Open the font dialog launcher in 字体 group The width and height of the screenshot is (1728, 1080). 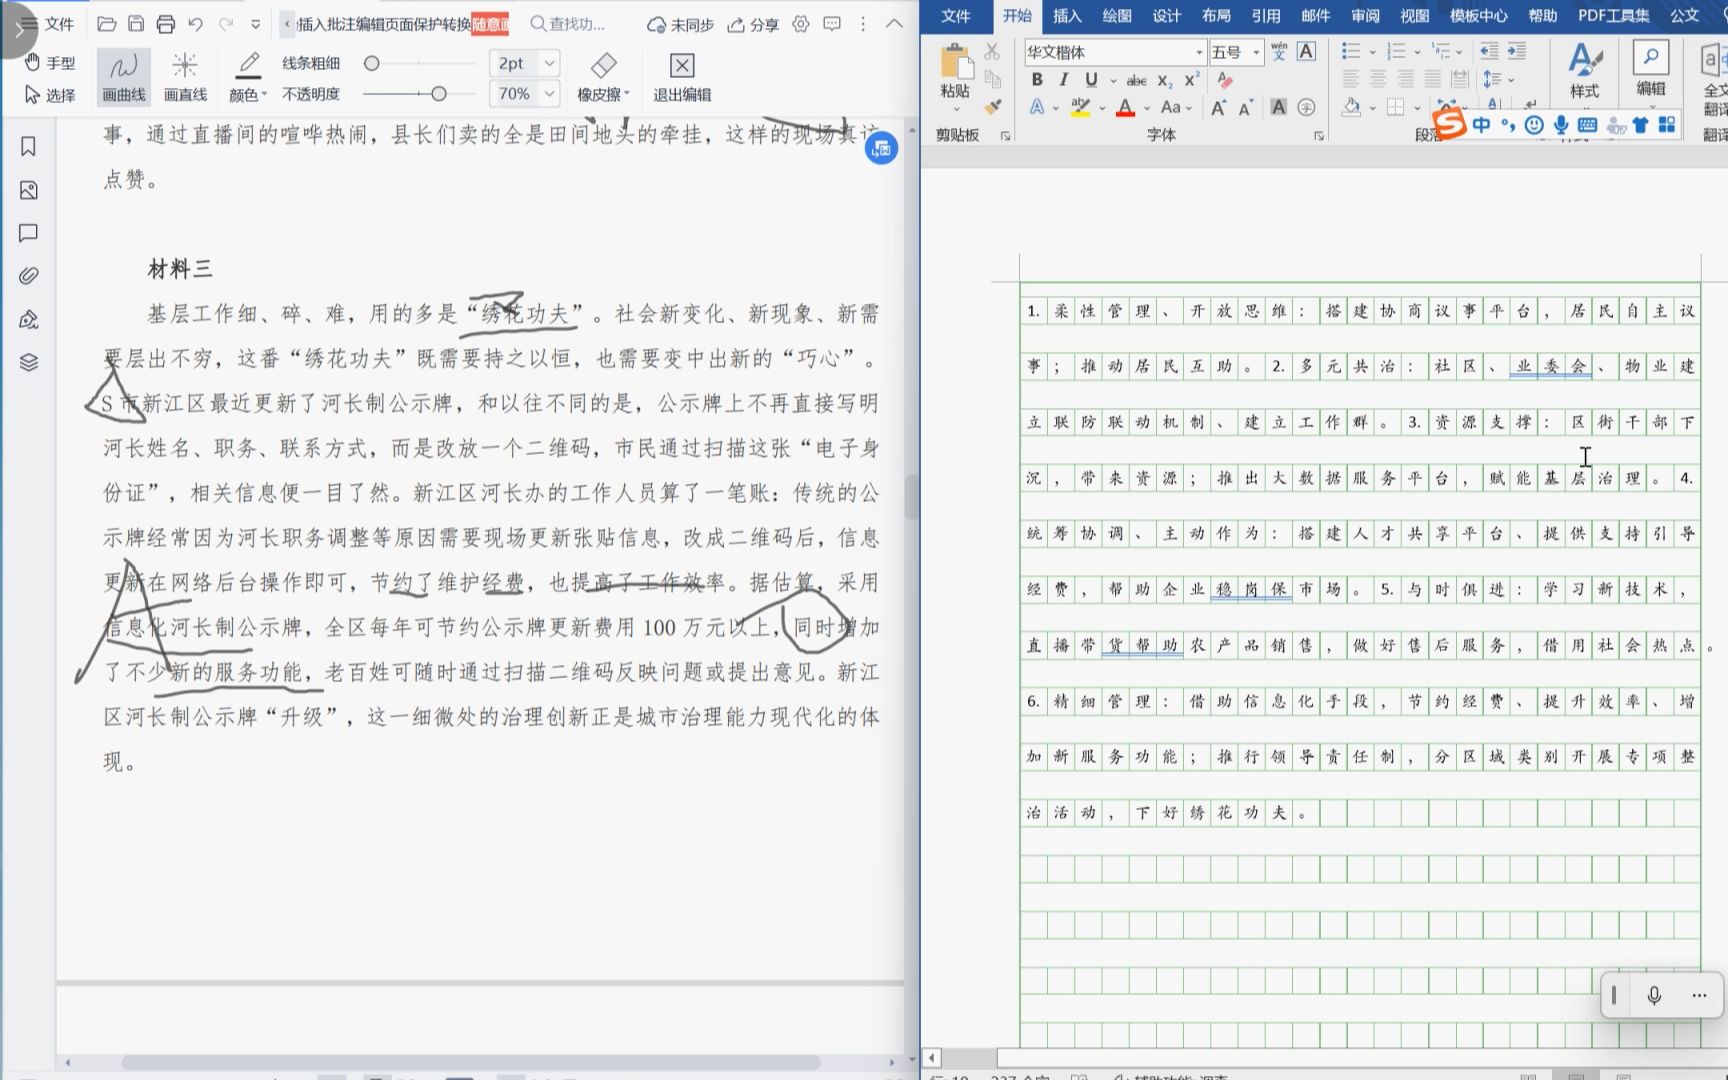1319,136
